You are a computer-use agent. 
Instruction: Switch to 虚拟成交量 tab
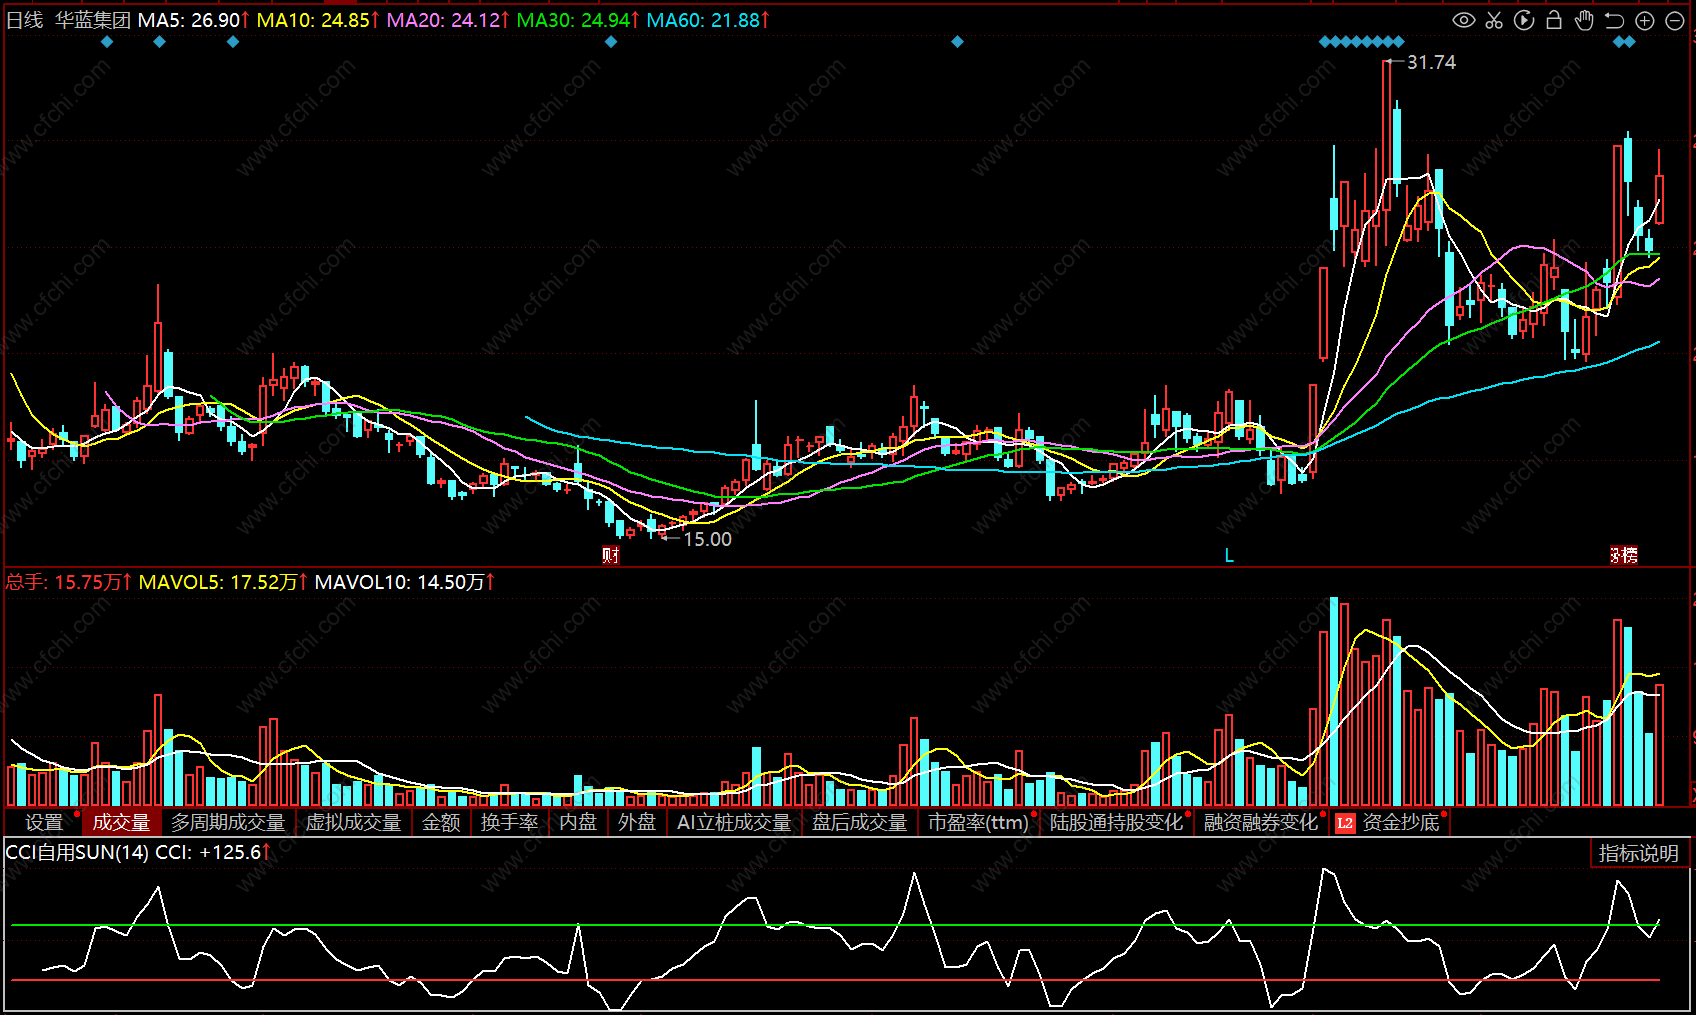[354, 822]
